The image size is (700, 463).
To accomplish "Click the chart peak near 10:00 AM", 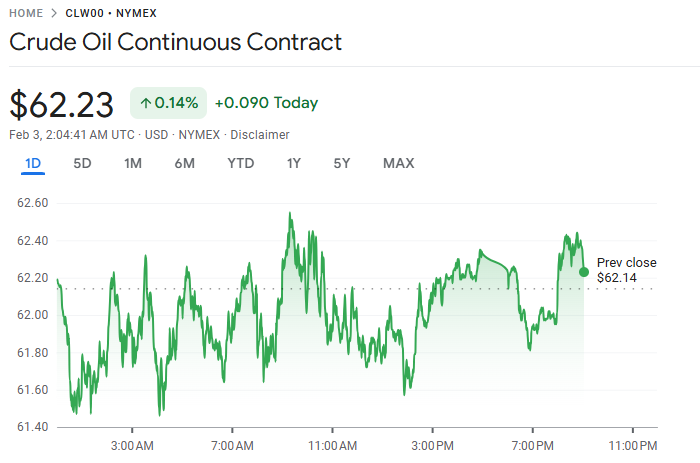I will [290, 213].
